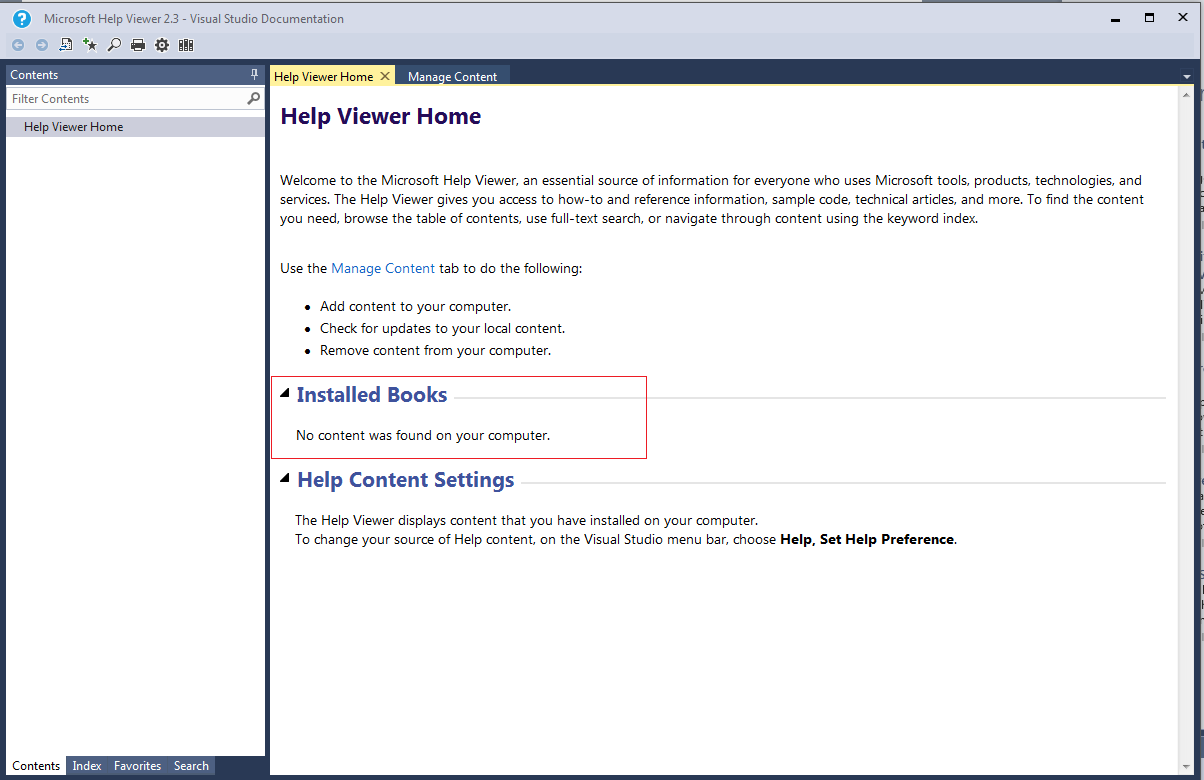Open the Manage Content link
The image size is (1204, 780).
(383, 268)
